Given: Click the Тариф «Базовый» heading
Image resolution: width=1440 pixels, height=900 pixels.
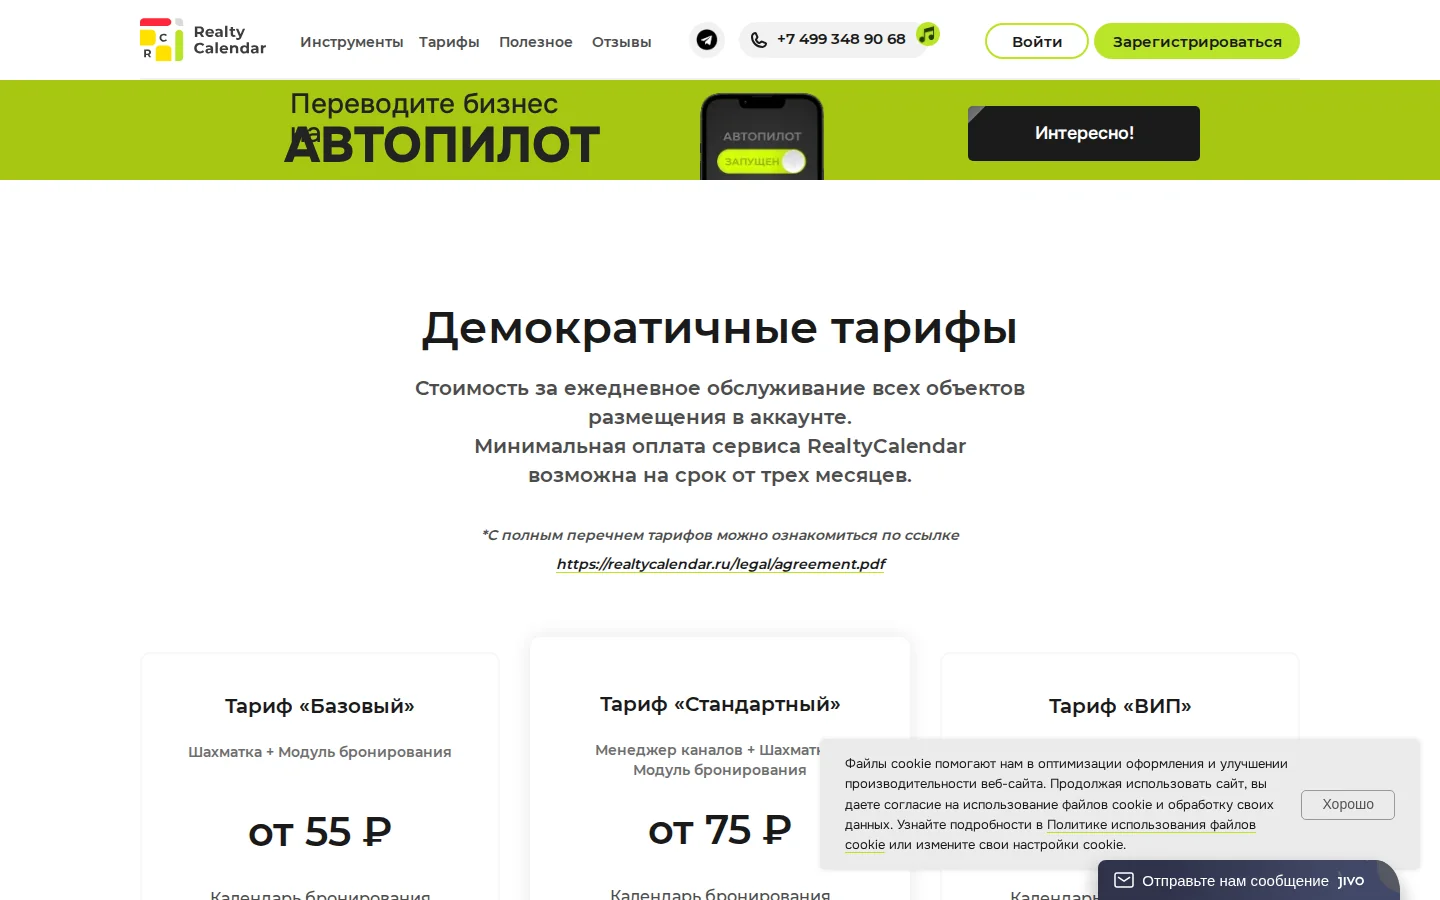Looking at the screenshot, I should [320, 706].
